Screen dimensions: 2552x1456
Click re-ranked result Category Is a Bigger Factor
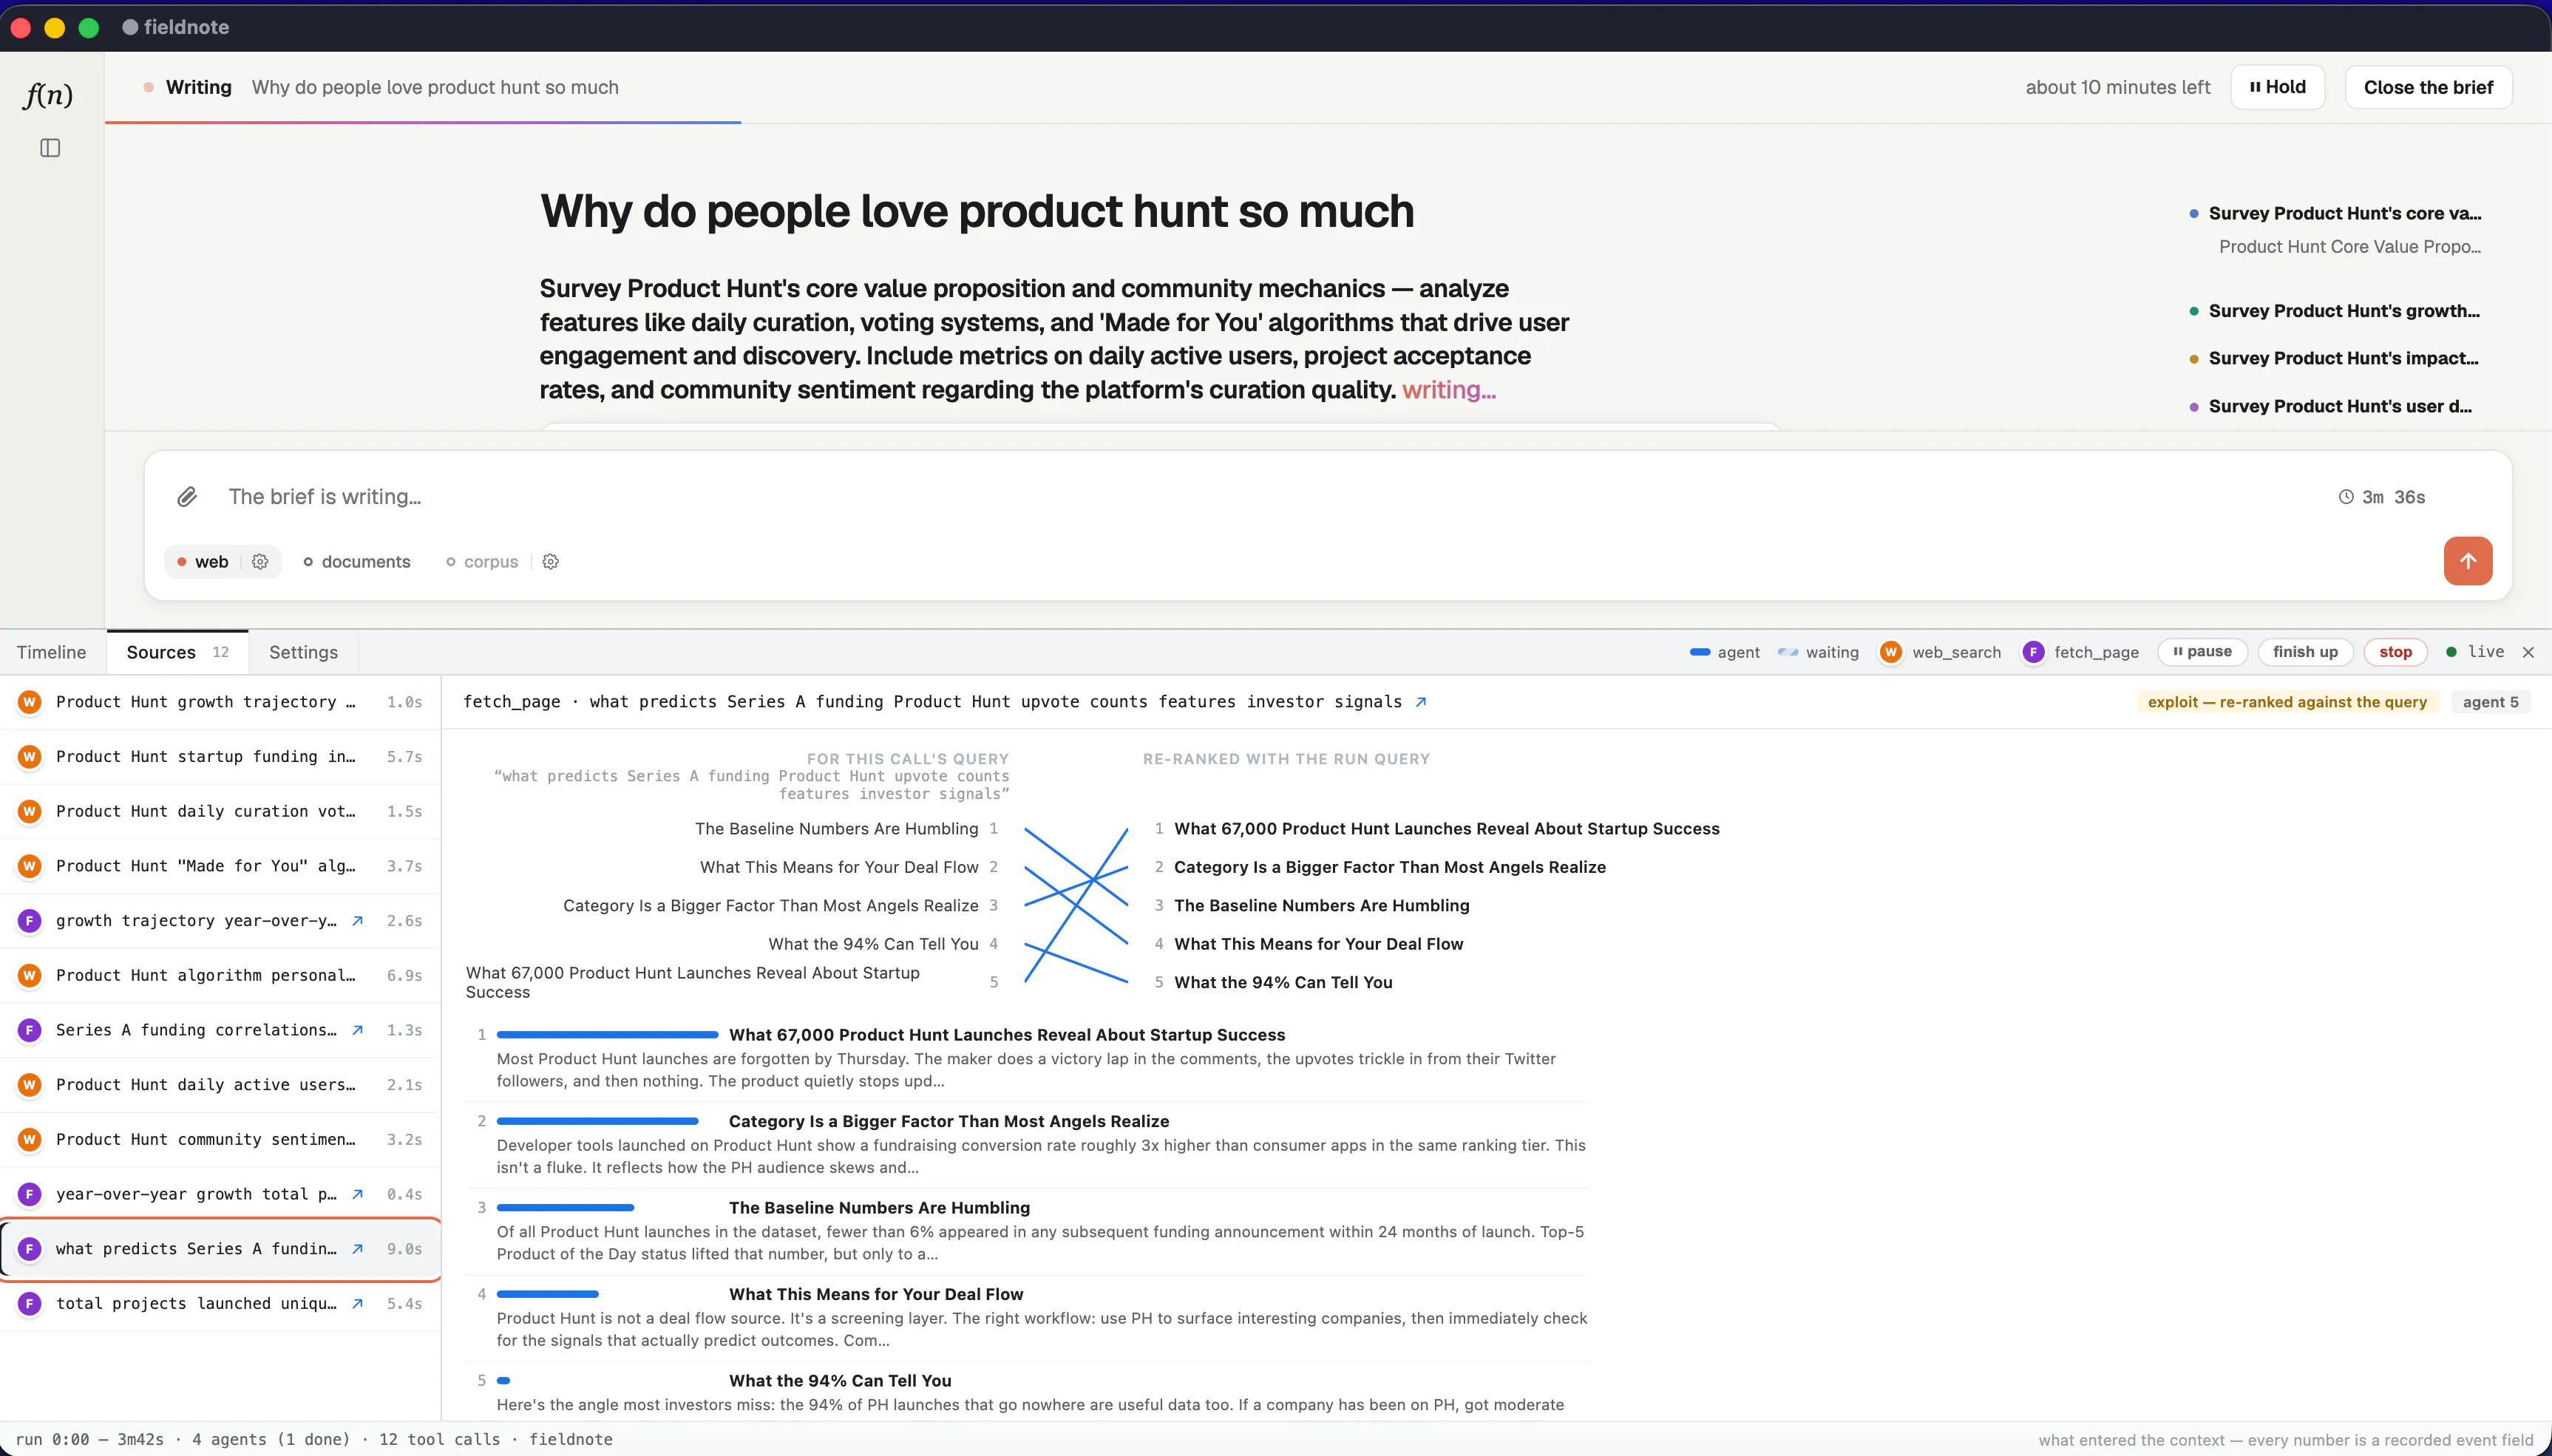click(x=1389, y=867)
